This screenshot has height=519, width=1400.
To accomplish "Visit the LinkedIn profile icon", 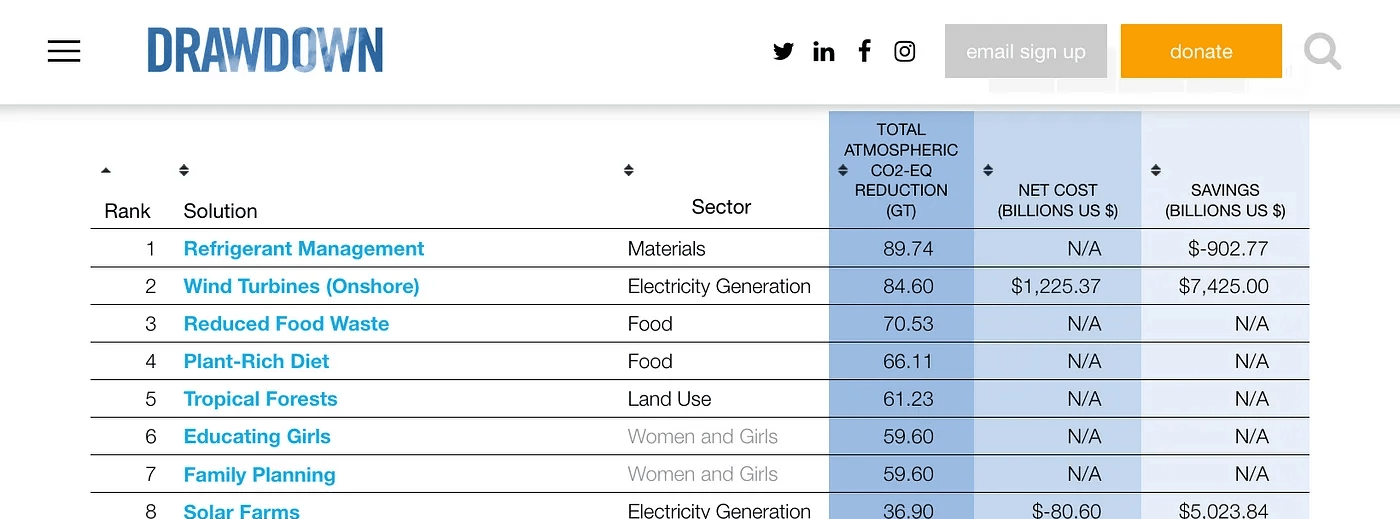I will (824, 52).
